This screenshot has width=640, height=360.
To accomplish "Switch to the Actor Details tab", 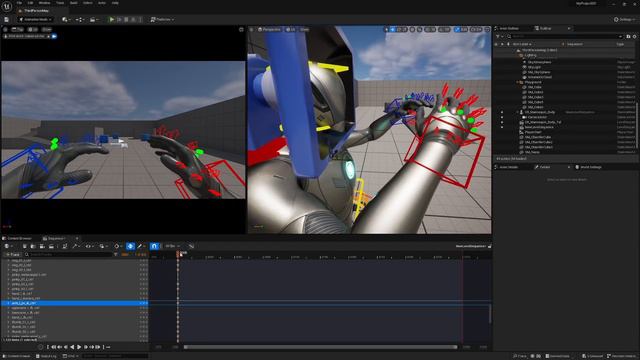I will [509, 167].
